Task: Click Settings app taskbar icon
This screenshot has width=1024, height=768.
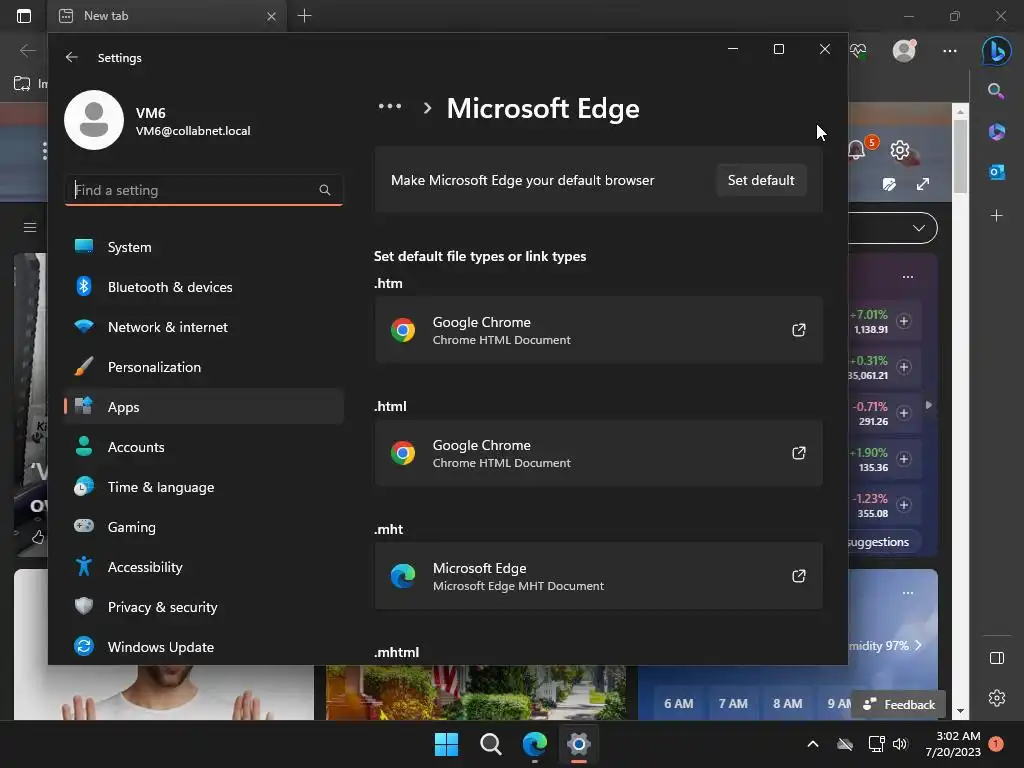Action: click(579, 744)
